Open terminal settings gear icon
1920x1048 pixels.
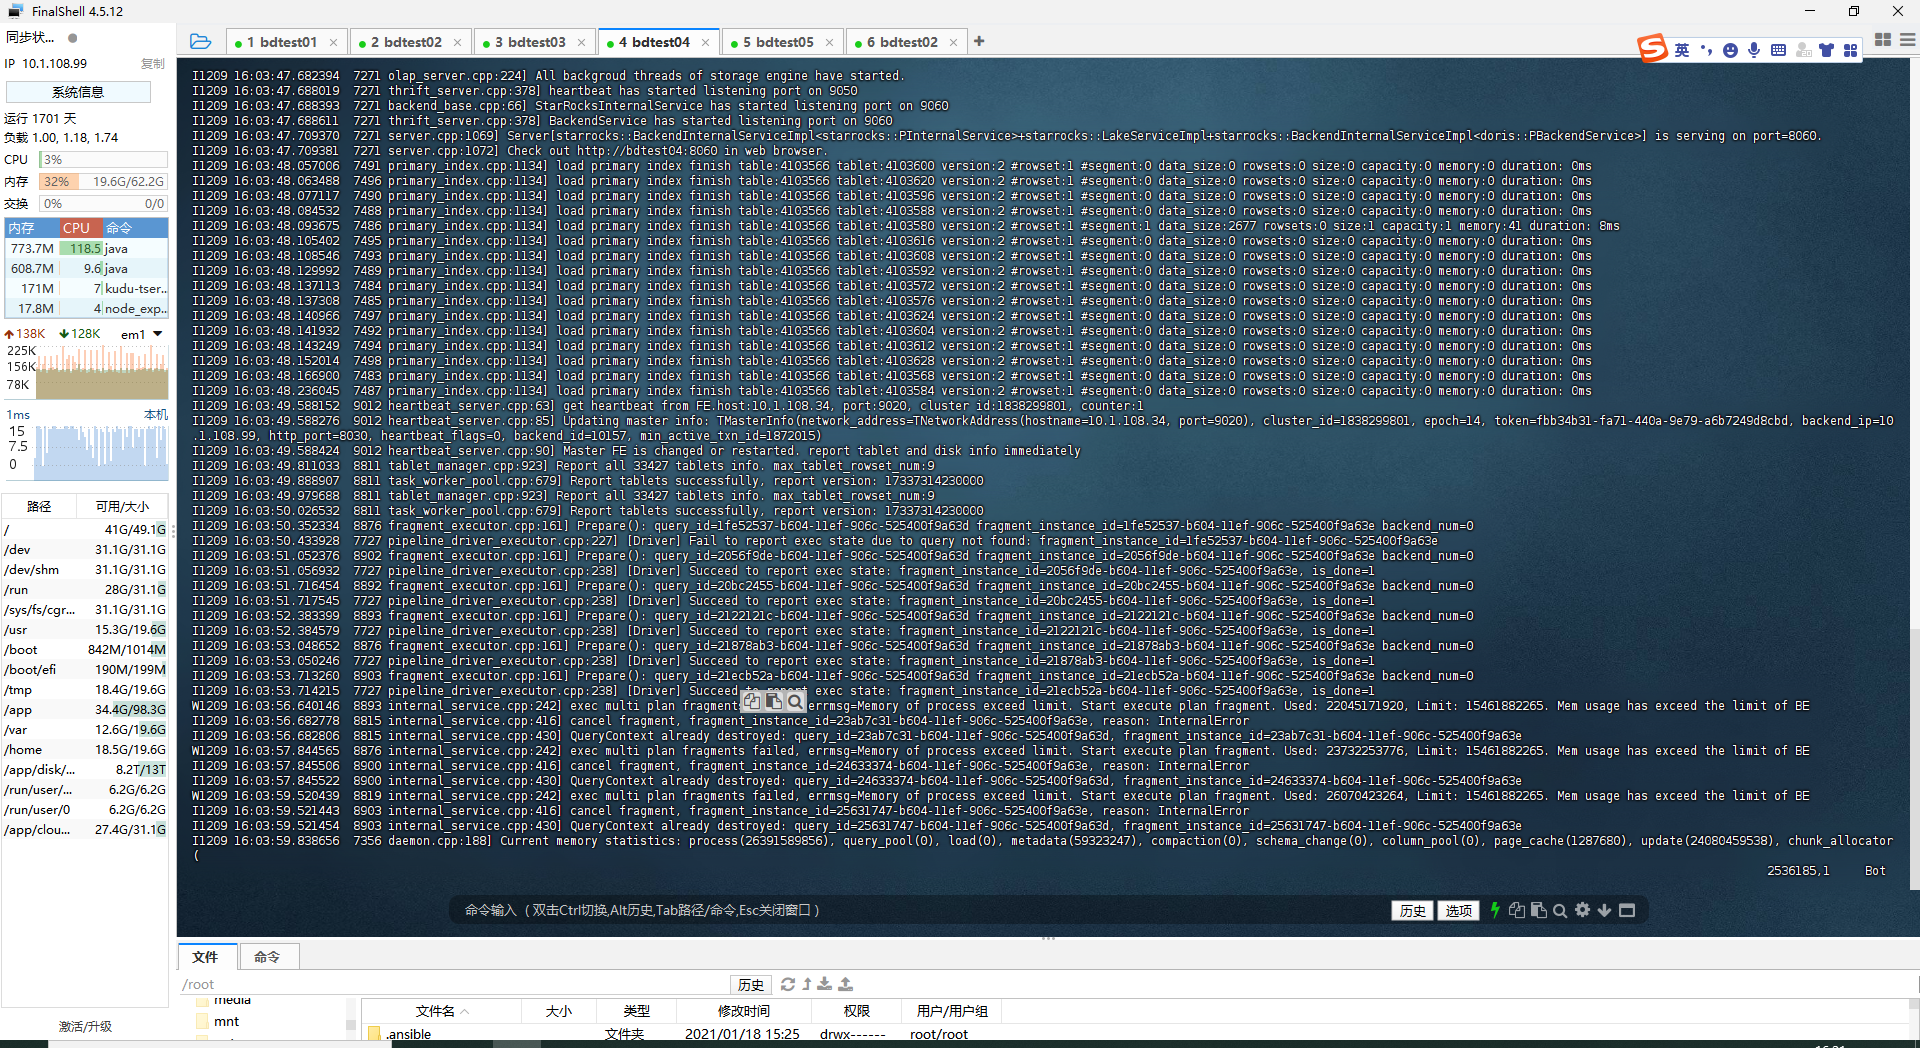[1582, 910]
